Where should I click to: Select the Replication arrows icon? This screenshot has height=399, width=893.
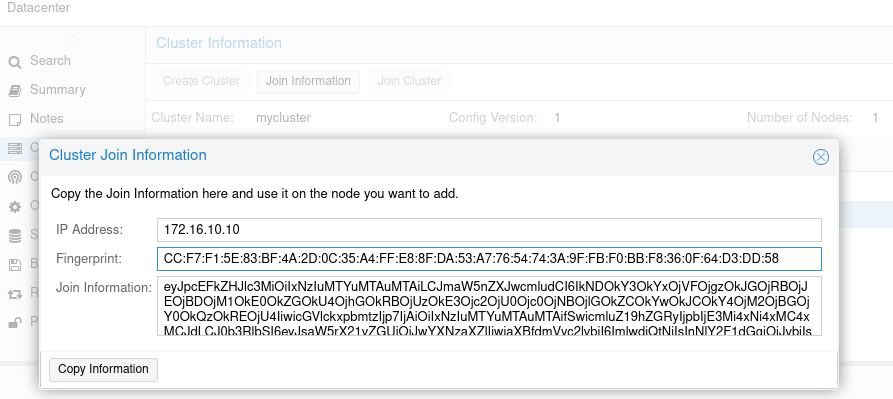pyautogui.click(x=15, y=294)
